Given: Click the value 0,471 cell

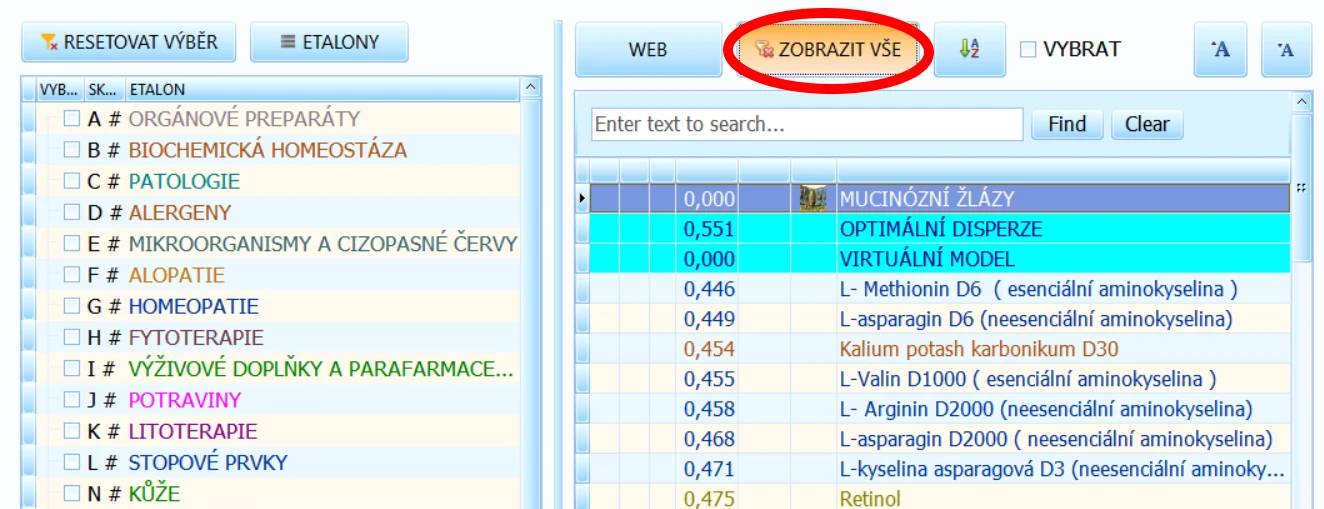Looking at the screenshot, I should 707,469.
